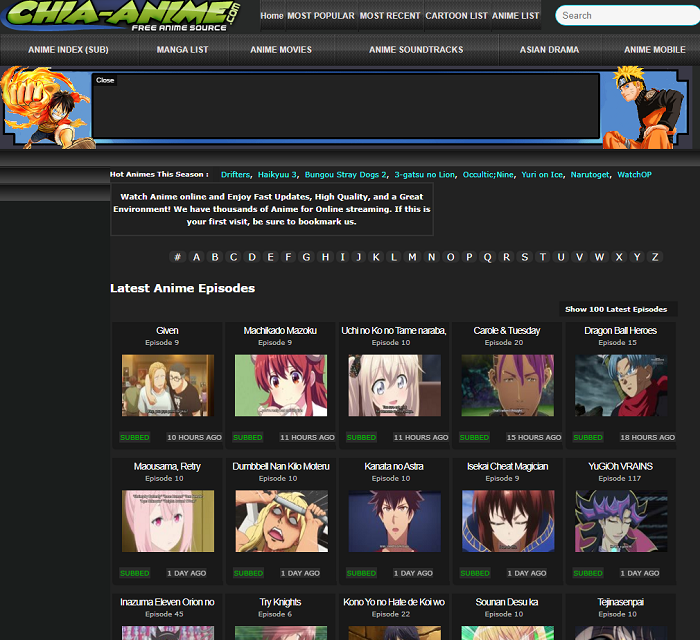
Task: Open the Dragon Ball Heroes thumbnail
Action: (621, 385)
